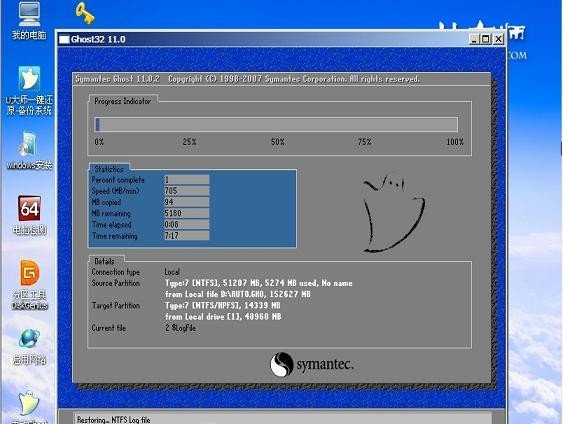Open the 我的电脑 desktop icon

click(x=29, y=20)
